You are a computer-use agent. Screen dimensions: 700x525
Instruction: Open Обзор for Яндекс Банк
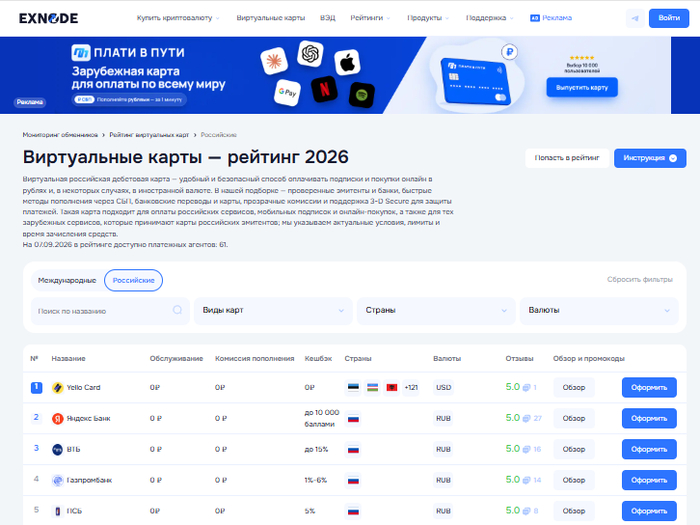point(574,418)
